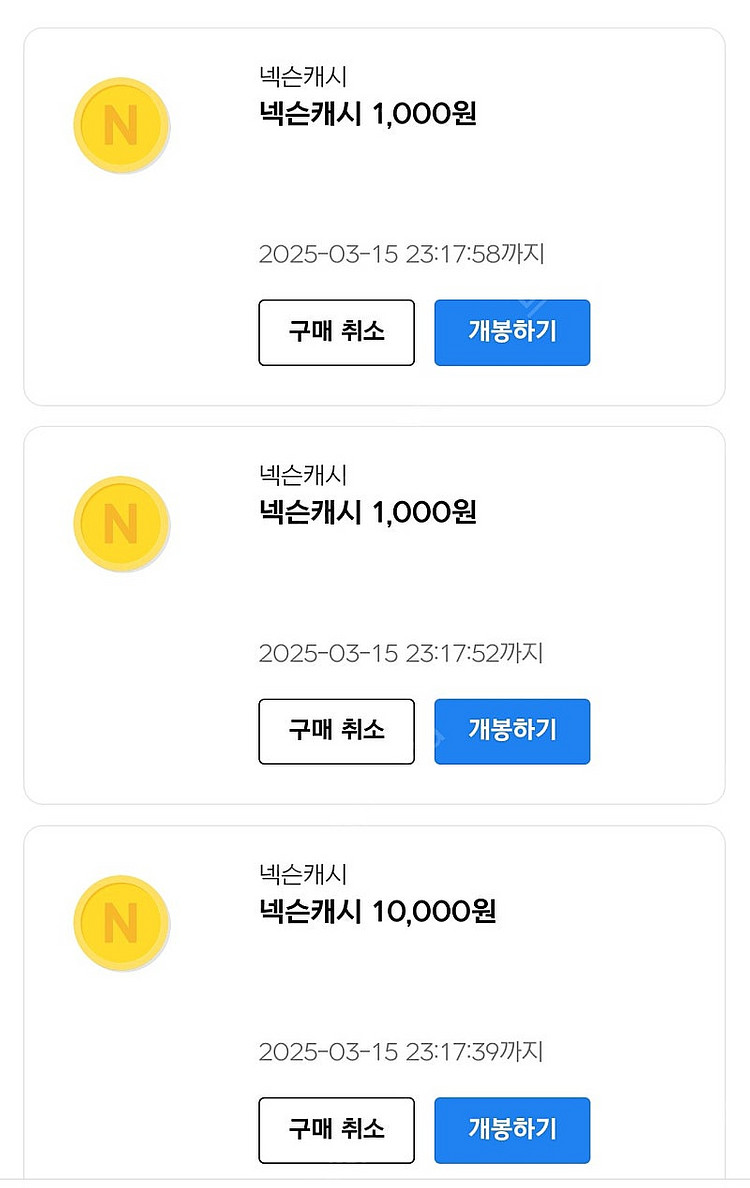The height and width of the screenshot is (1188, 750).
Task: Select the 넥슨캐시 10,000원 title
Action: (x=377, y=912)
